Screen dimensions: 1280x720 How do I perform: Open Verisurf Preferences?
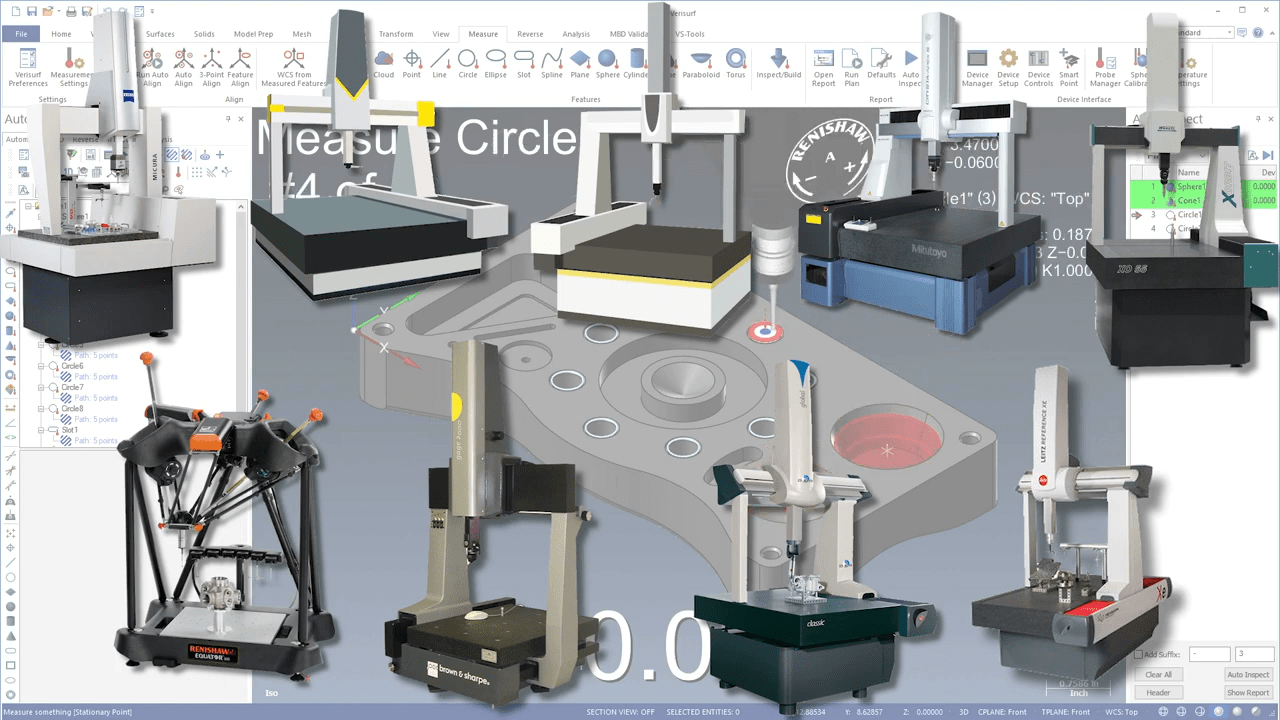27,67
